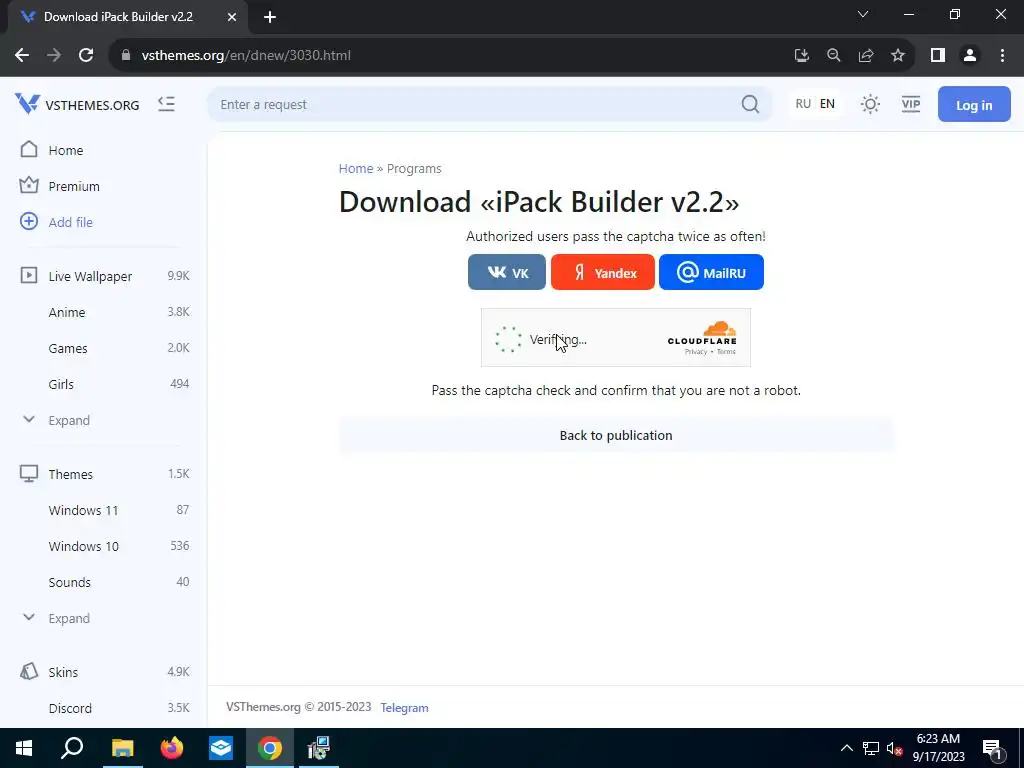Click the Skins icon in sidebar
Image resolution: width=1024 pixels, height=768 pixels.
(29, 671)
